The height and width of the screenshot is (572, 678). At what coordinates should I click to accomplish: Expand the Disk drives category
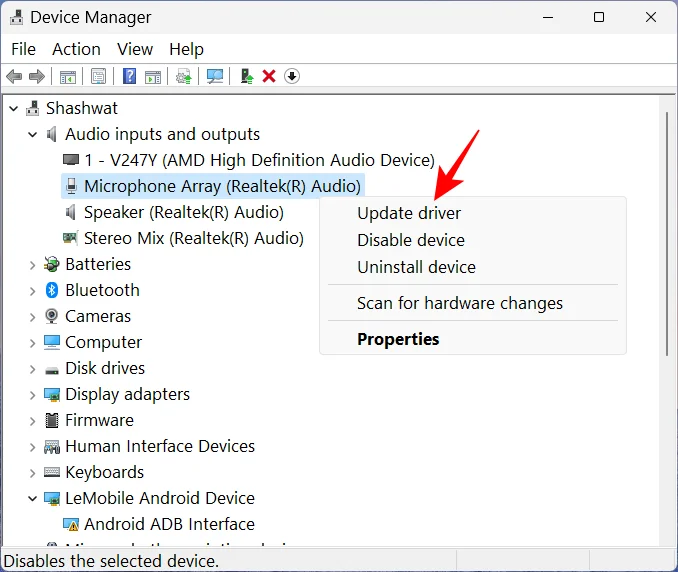32,369
